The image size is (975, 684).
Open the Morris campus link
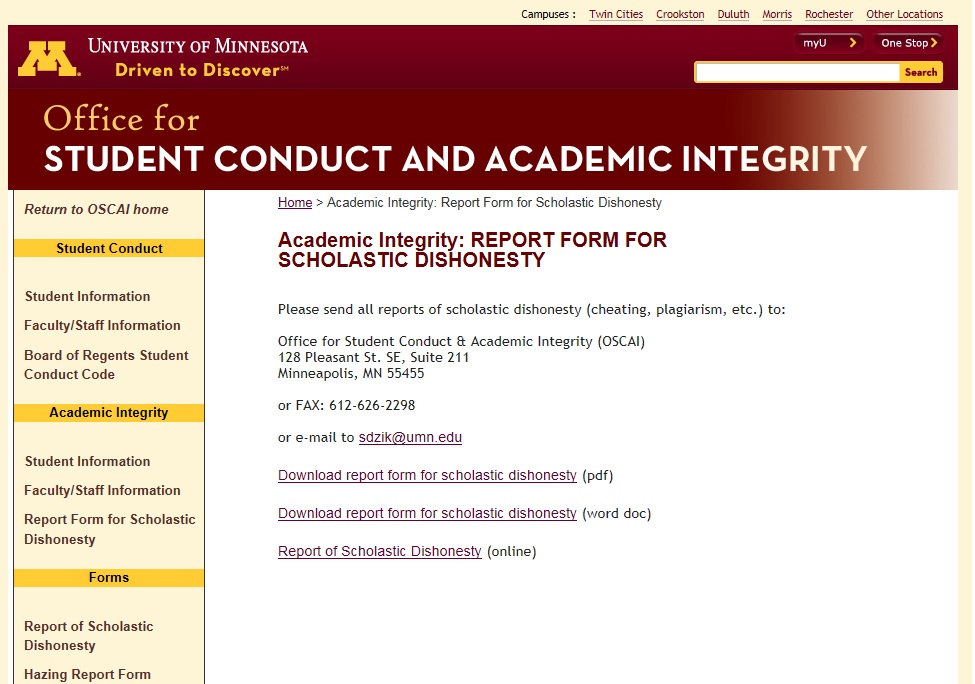tap(777, 14)
